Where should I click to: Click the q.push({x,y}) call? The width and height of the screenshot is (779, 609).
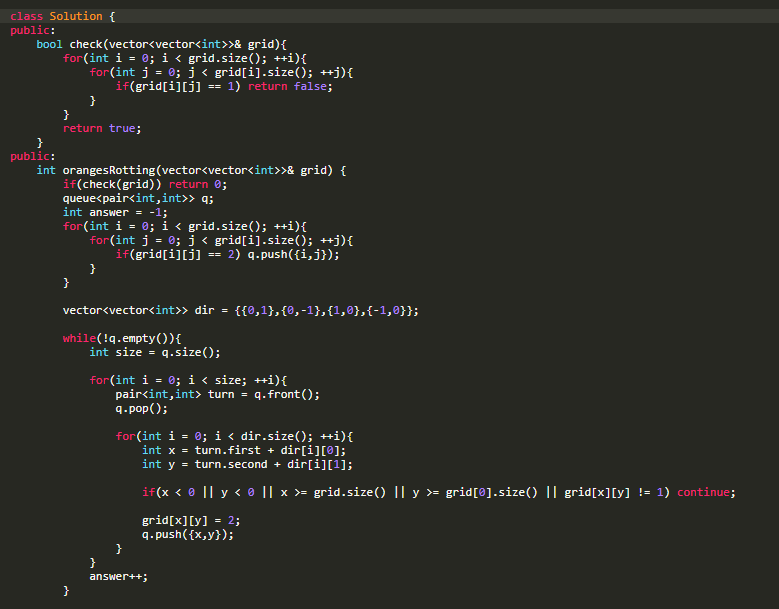point(188,534)
